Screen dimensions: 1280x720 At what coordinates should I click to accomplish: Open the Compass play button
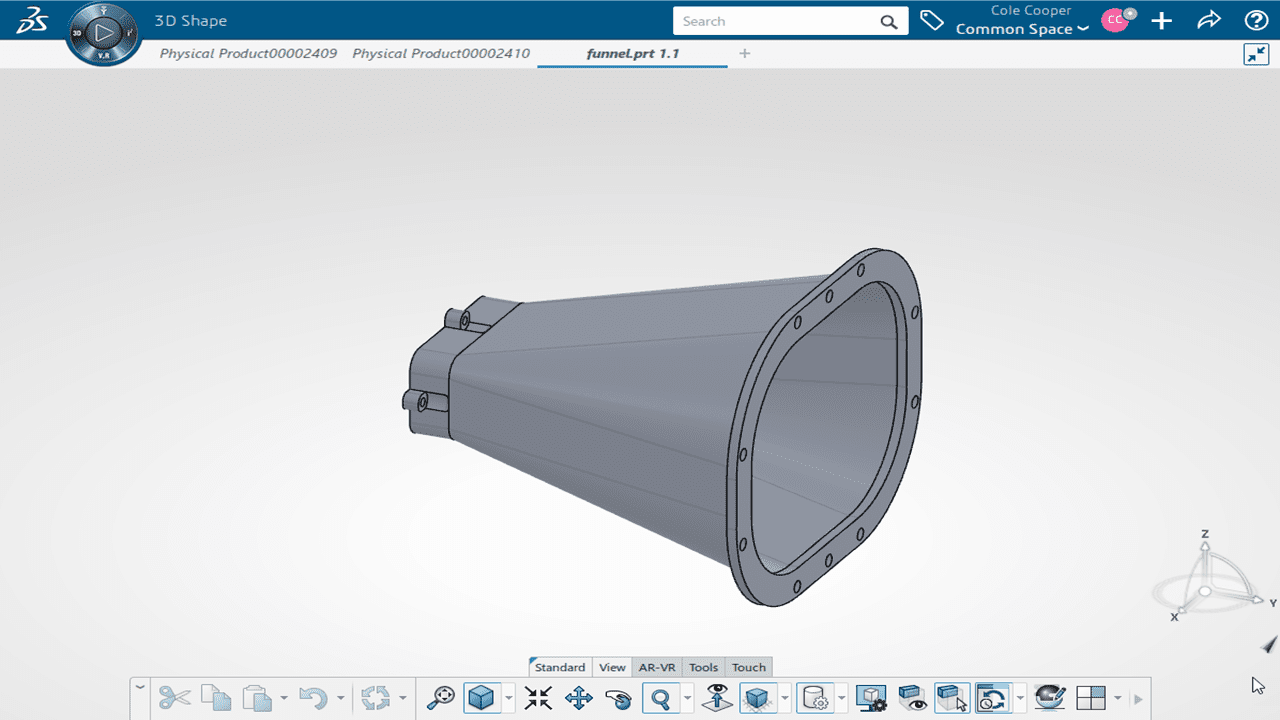pyautogui.click(x=103, y=34)
